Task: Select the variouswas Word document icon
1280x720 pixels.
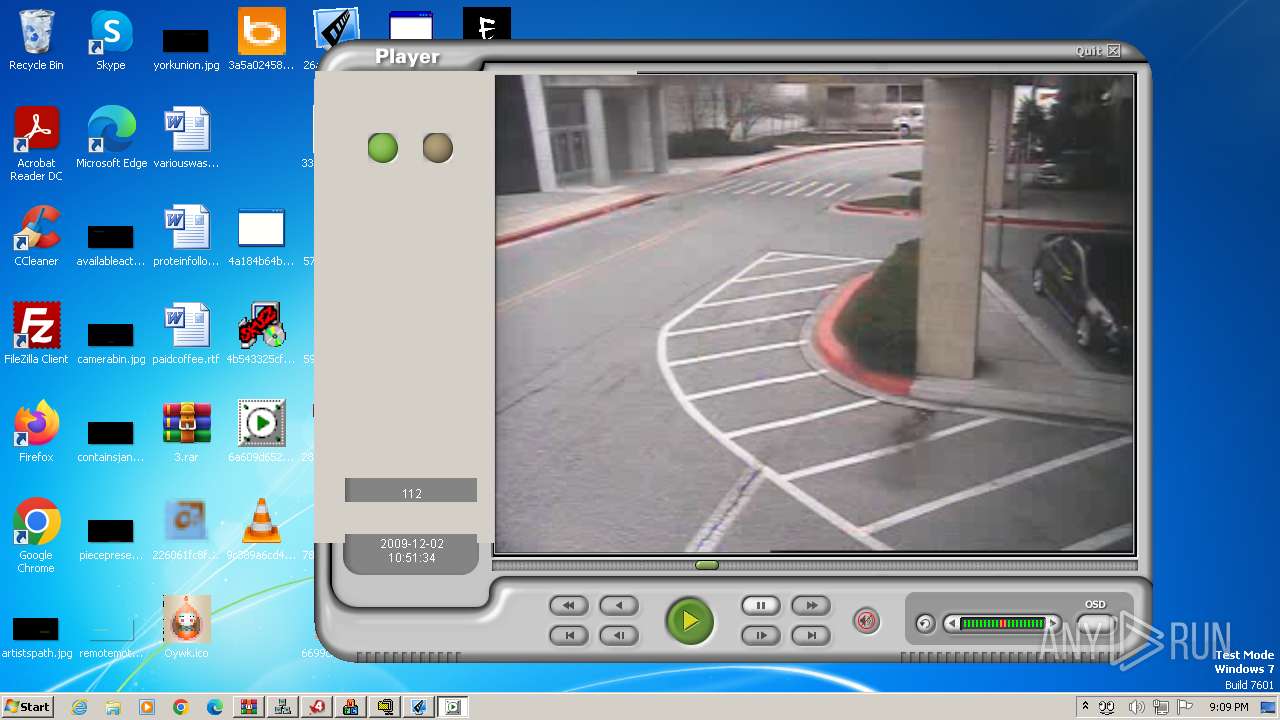Action: [x=186, y=138]
